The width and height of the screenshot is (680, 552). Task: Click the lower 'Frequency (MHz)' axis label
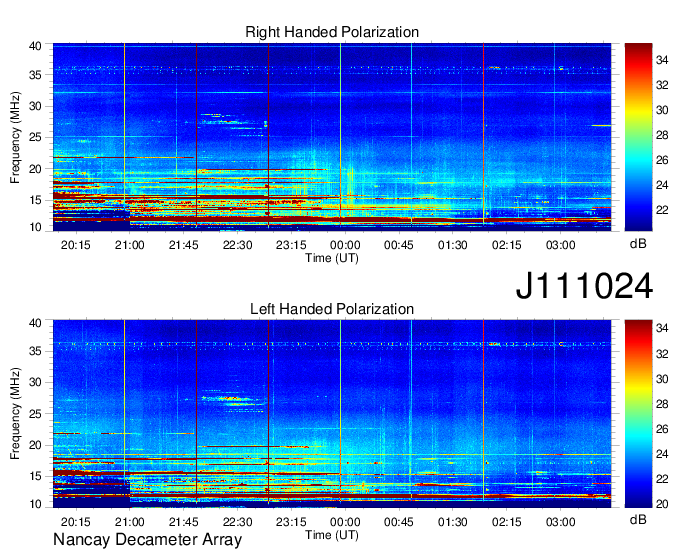tap(15, 414)
